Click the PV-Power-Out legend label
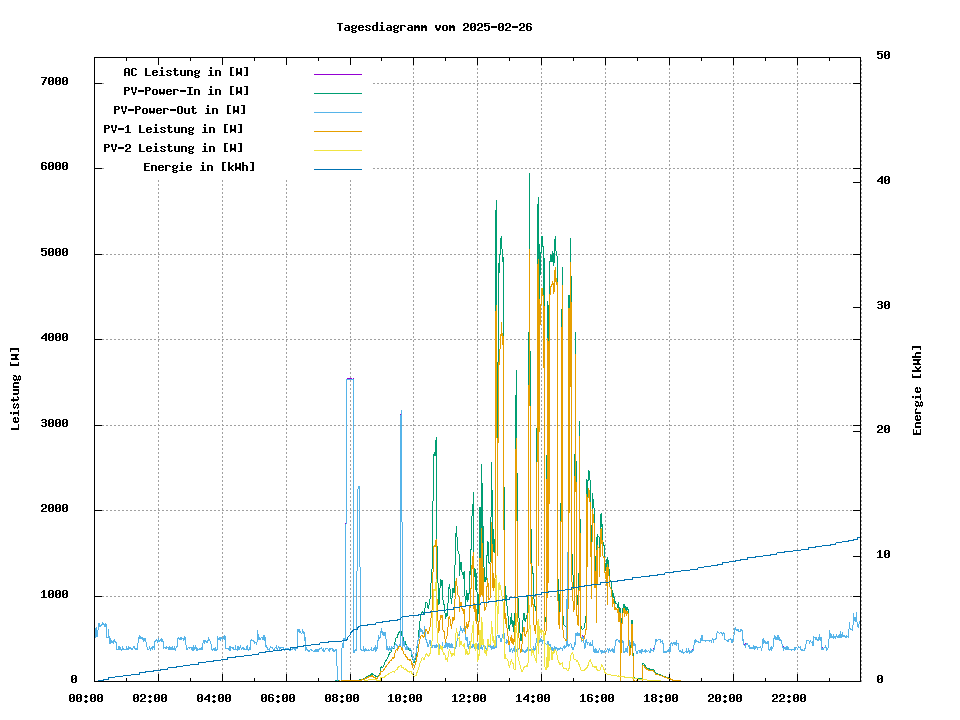Screen dimensions: 960x720 [x=180, y=110]
